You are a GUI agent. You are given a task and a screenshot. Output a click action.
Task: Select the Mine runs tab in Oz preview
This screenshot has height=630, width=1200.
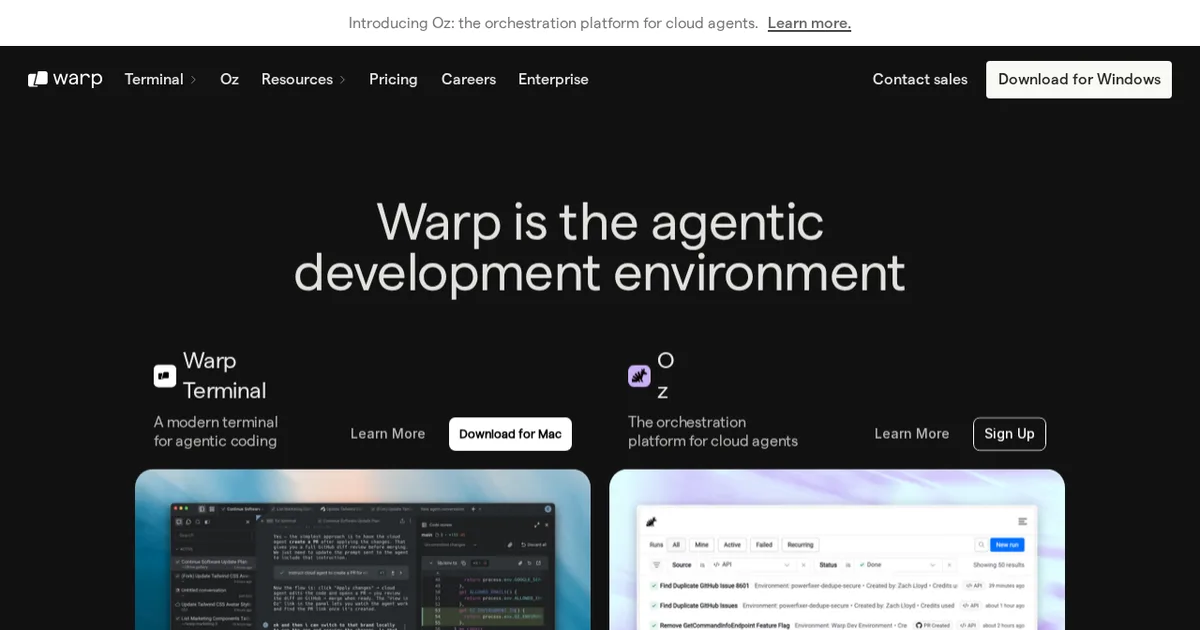702,545
